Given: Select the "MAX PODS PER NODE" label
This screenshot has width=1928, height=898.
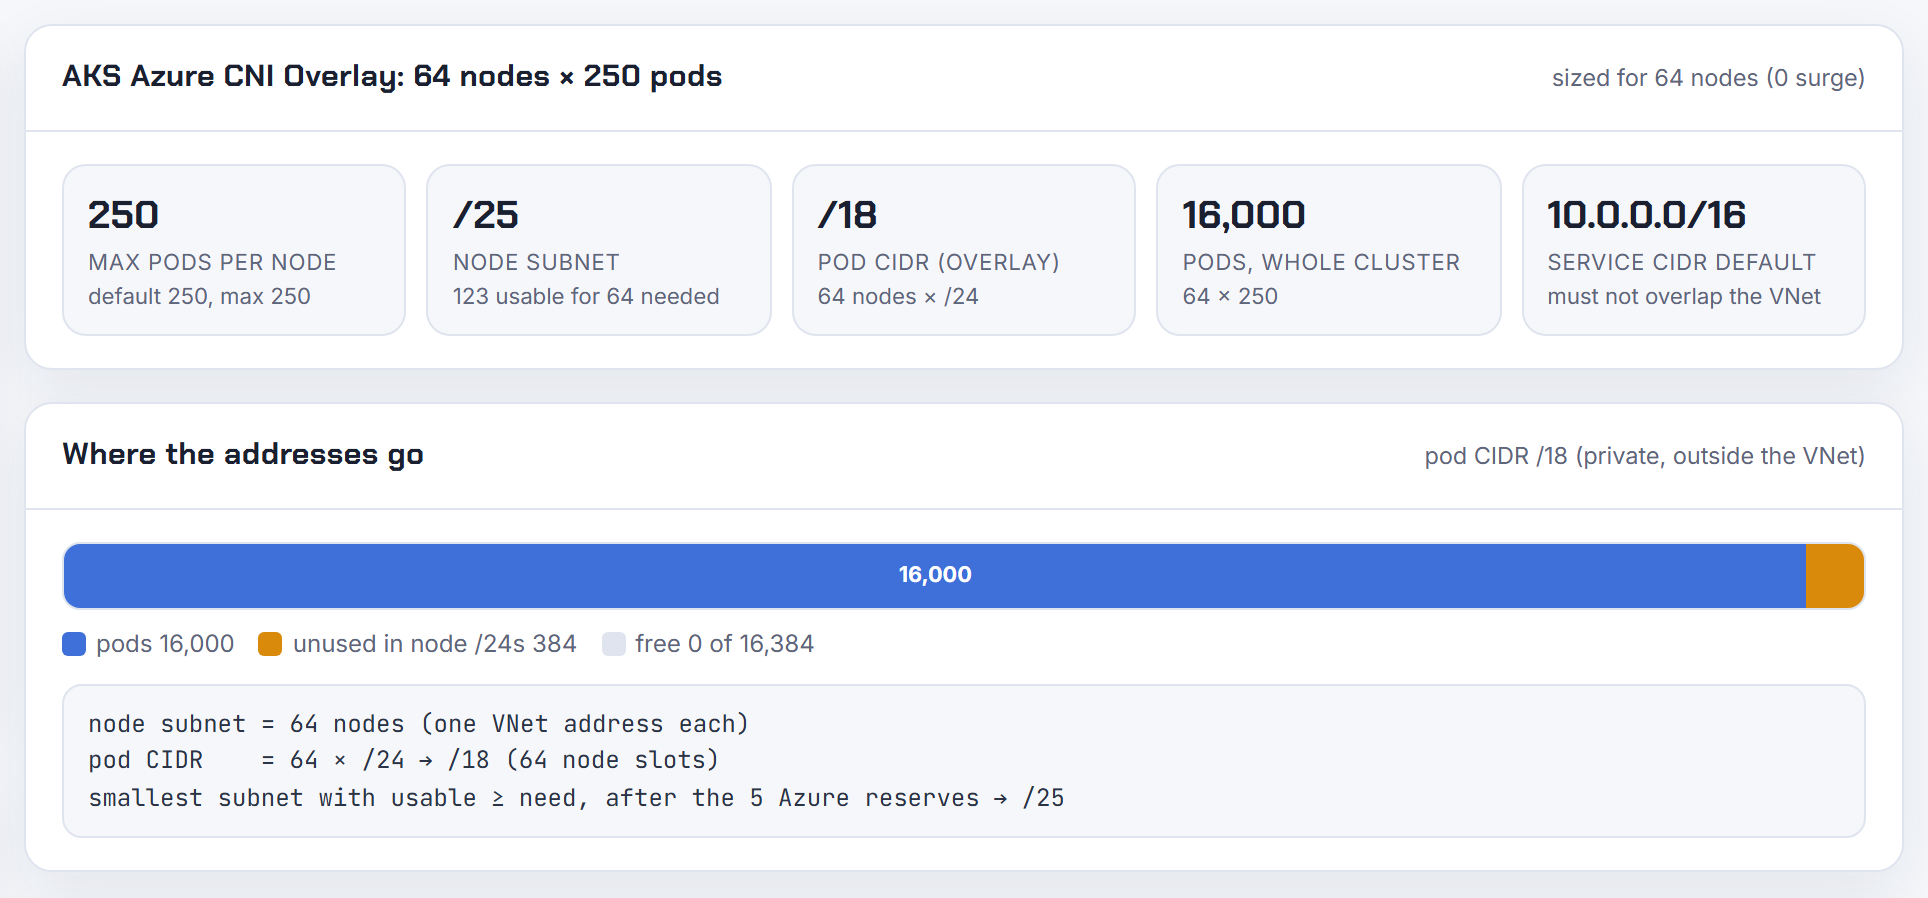Looking at the screenshot, I should click(212, 262).
